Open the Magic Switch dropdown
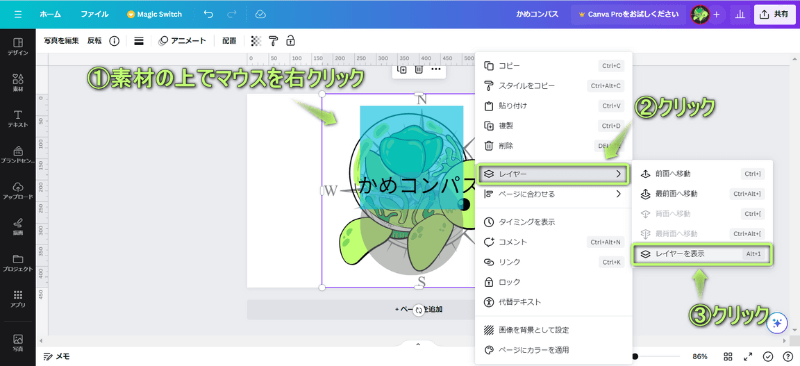 point(155,14)
